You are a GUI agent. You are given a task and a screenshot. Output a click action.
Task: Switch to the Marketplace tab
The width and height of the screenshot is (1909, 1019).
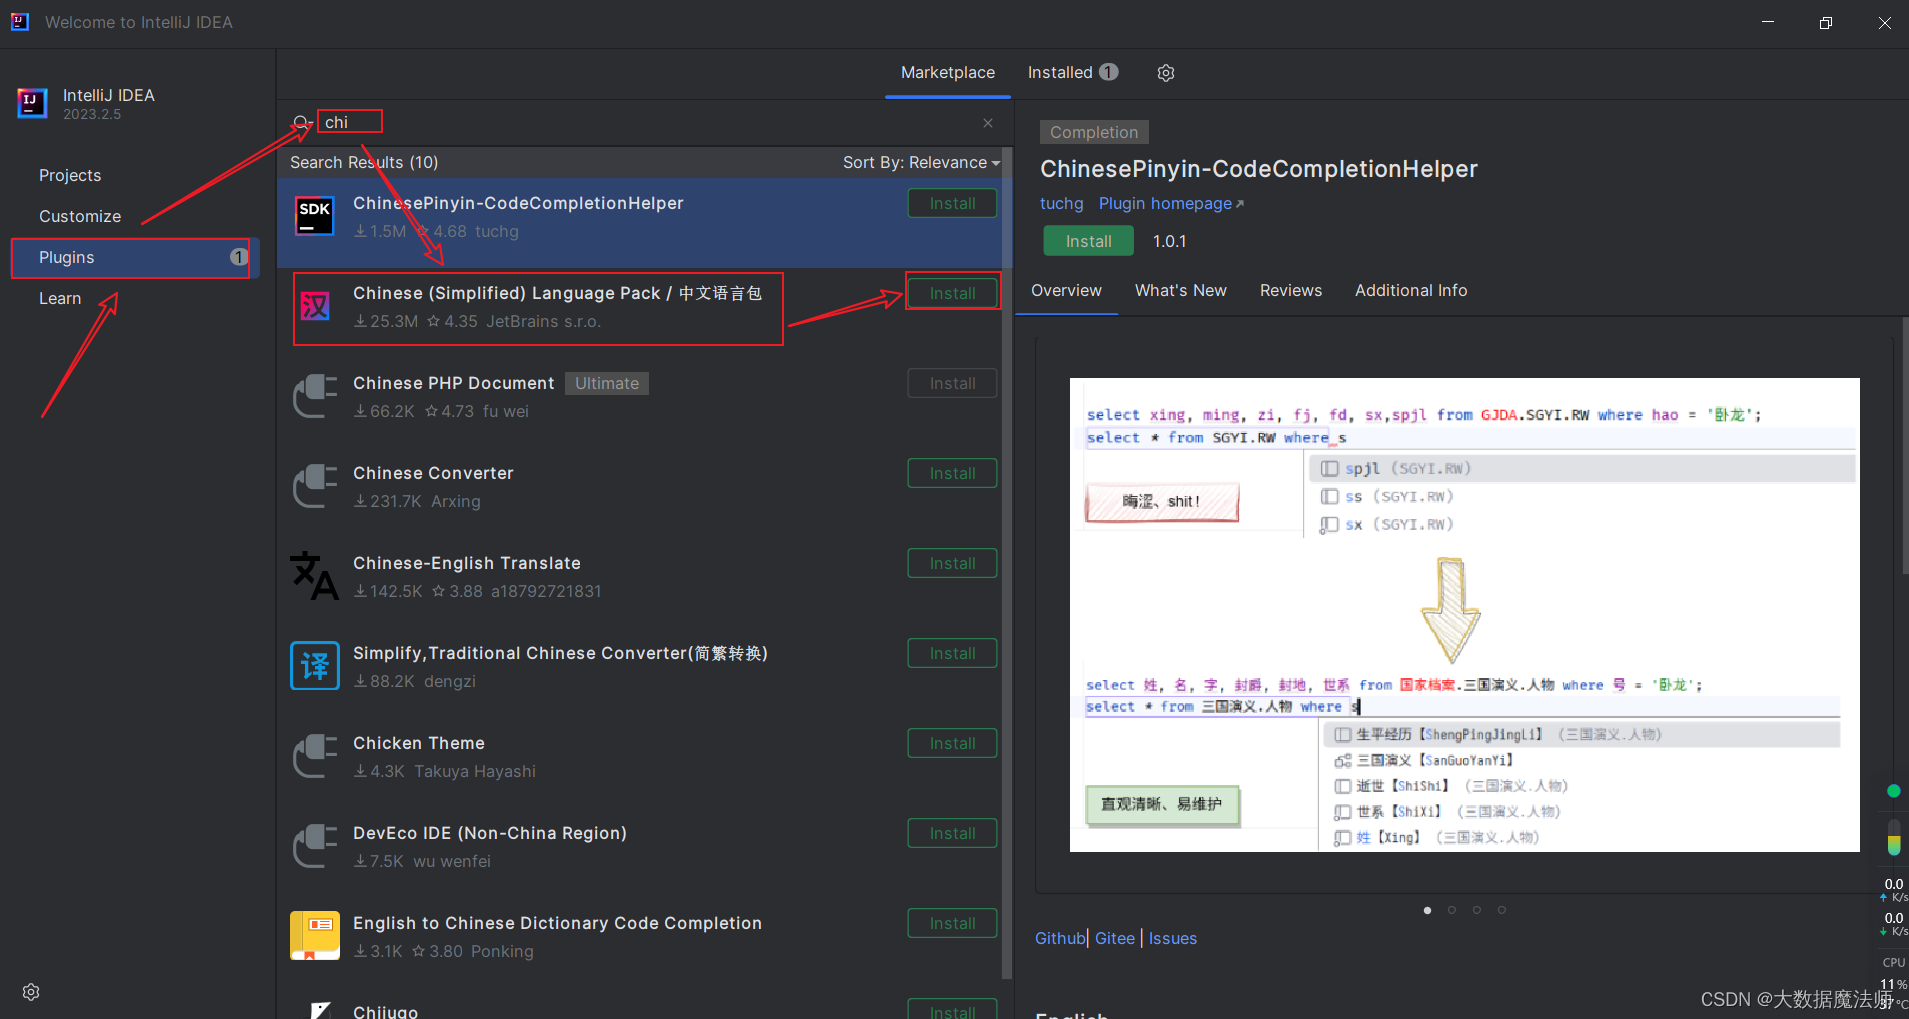click(x=948, y=73)
